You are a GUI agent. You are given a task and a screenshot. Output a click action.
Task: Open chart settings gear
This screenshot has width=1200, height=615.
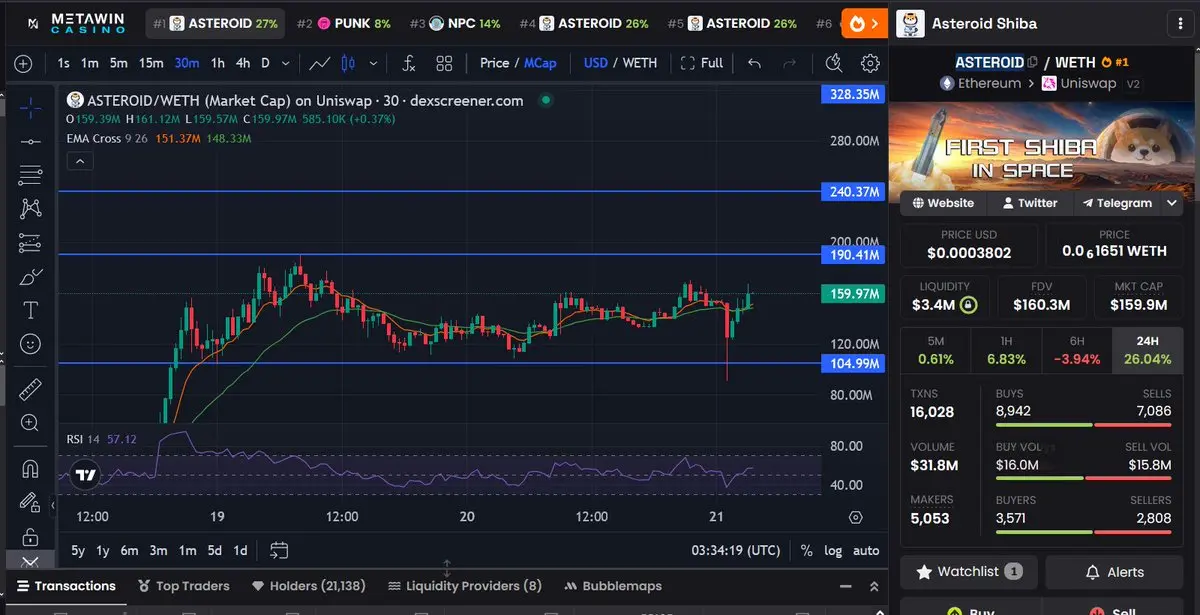pyautogui.click(x=870, y=63)
